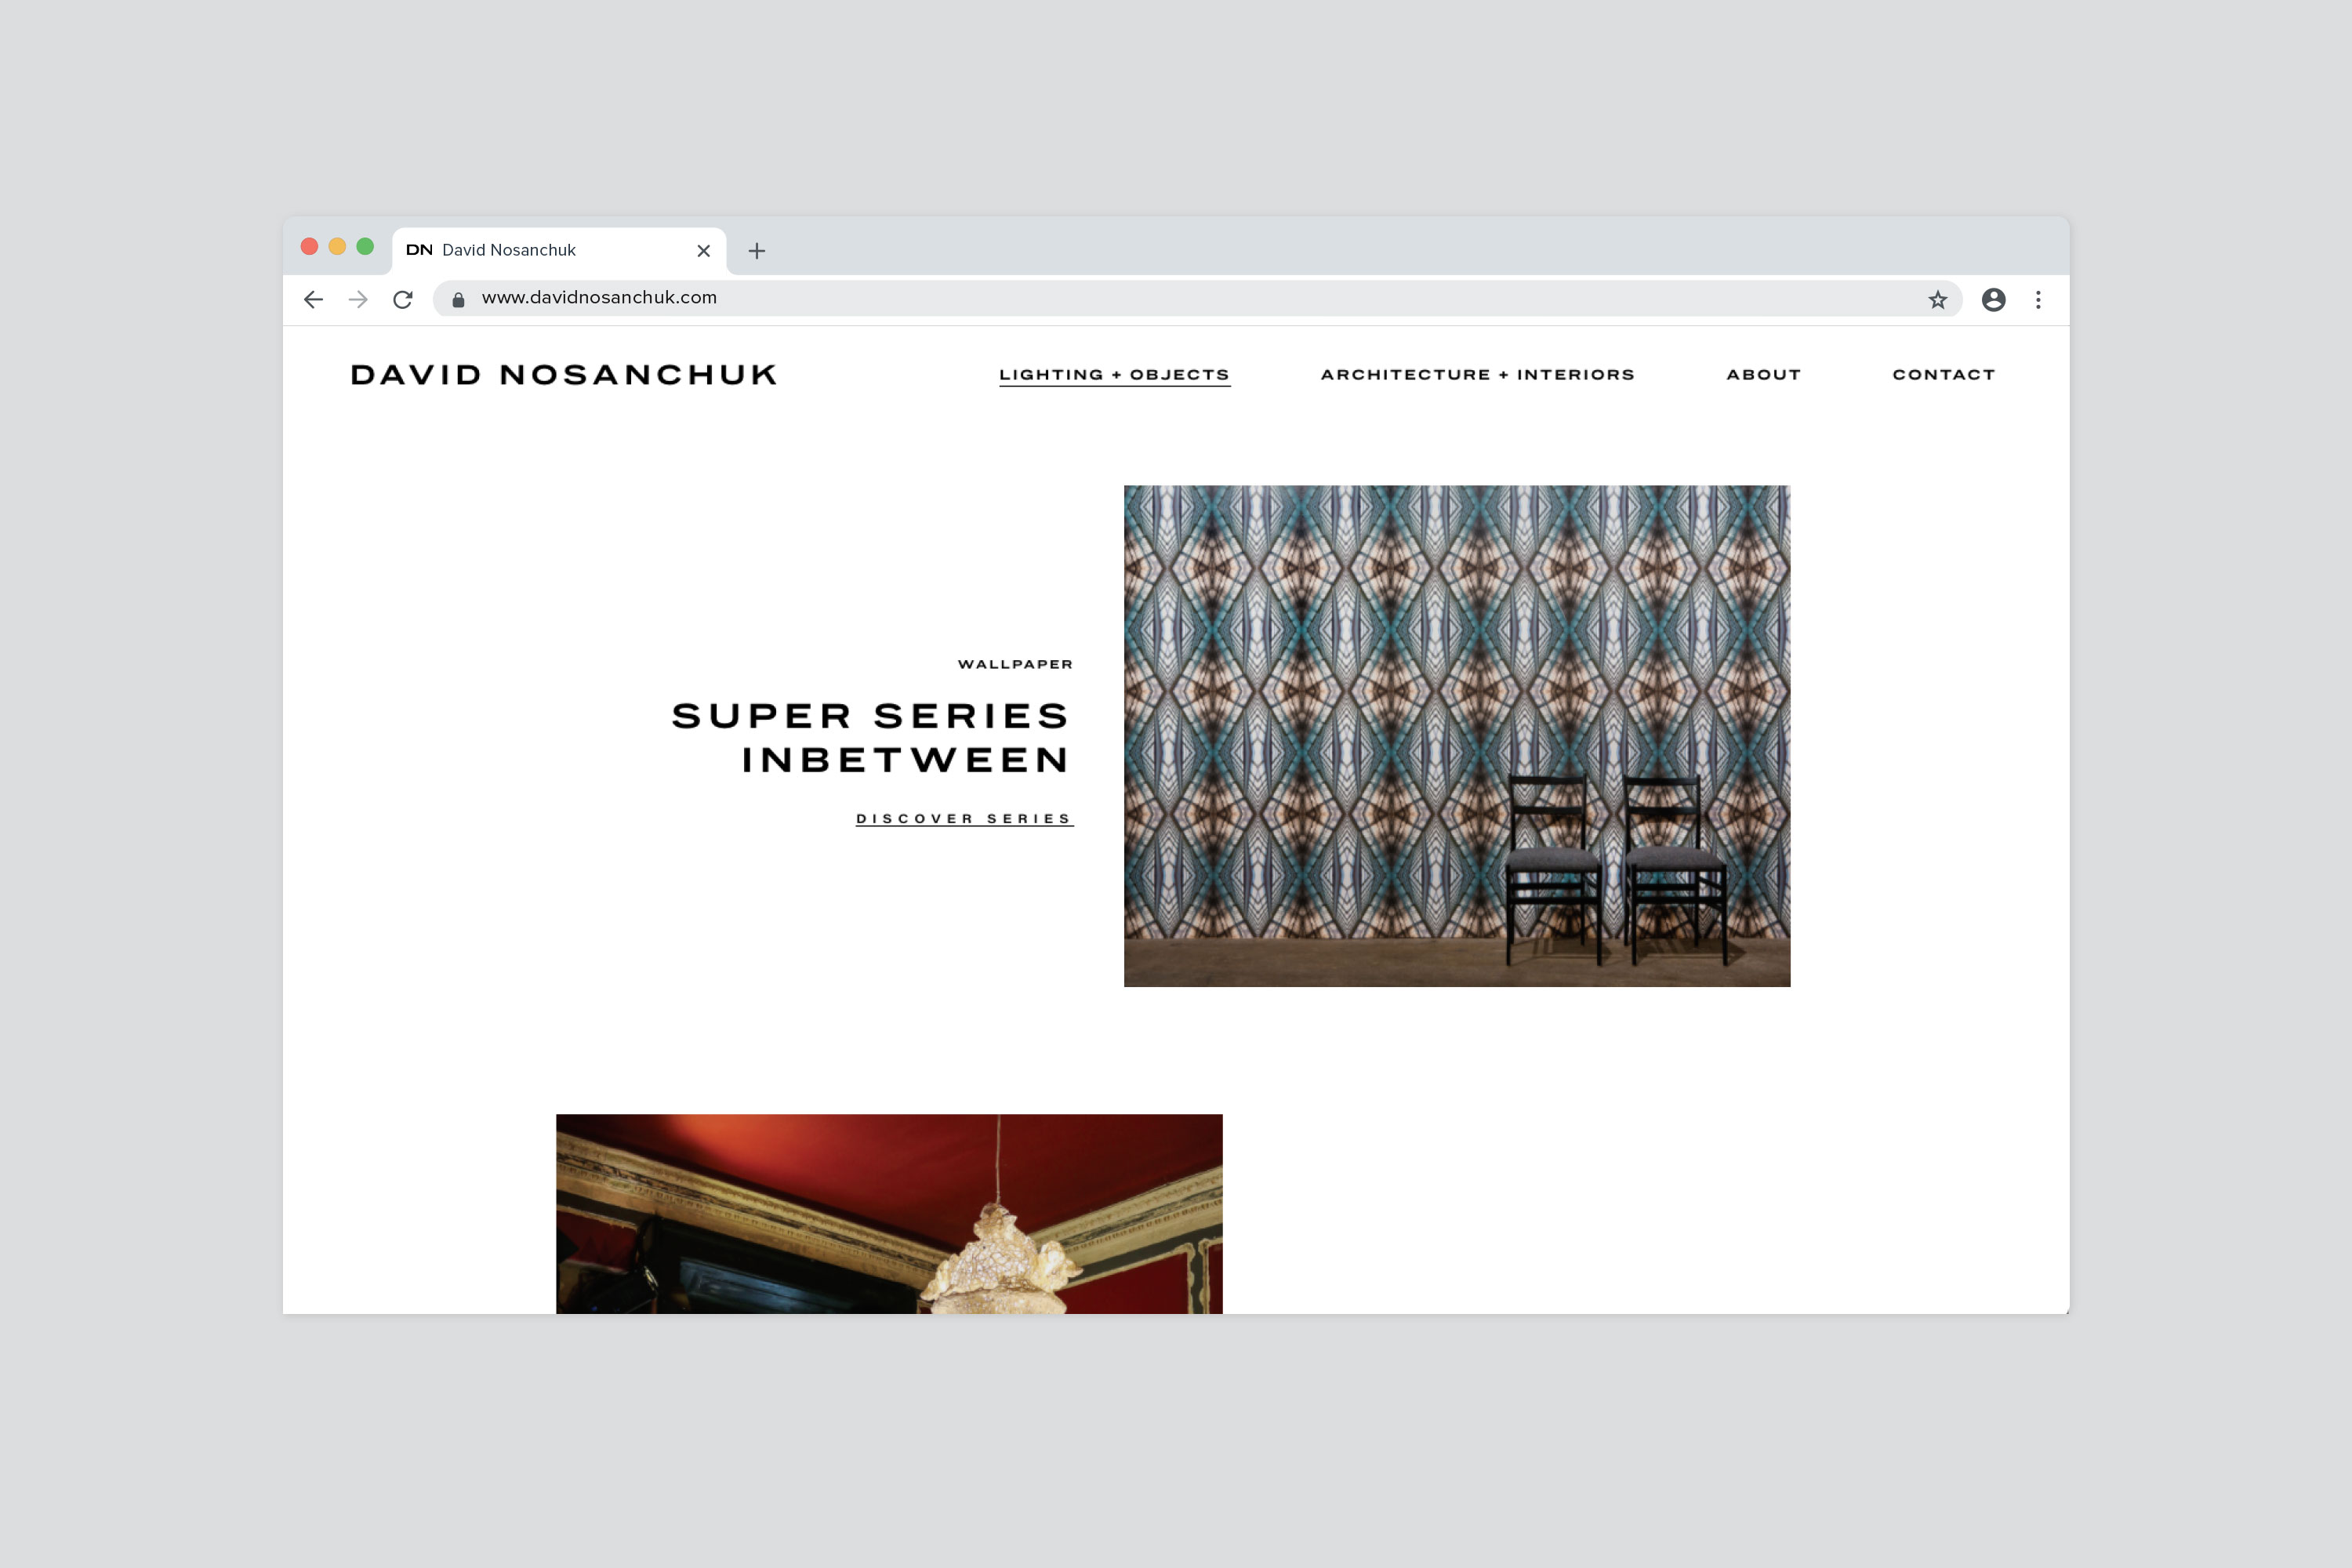Open the About page

[1763, 374]
